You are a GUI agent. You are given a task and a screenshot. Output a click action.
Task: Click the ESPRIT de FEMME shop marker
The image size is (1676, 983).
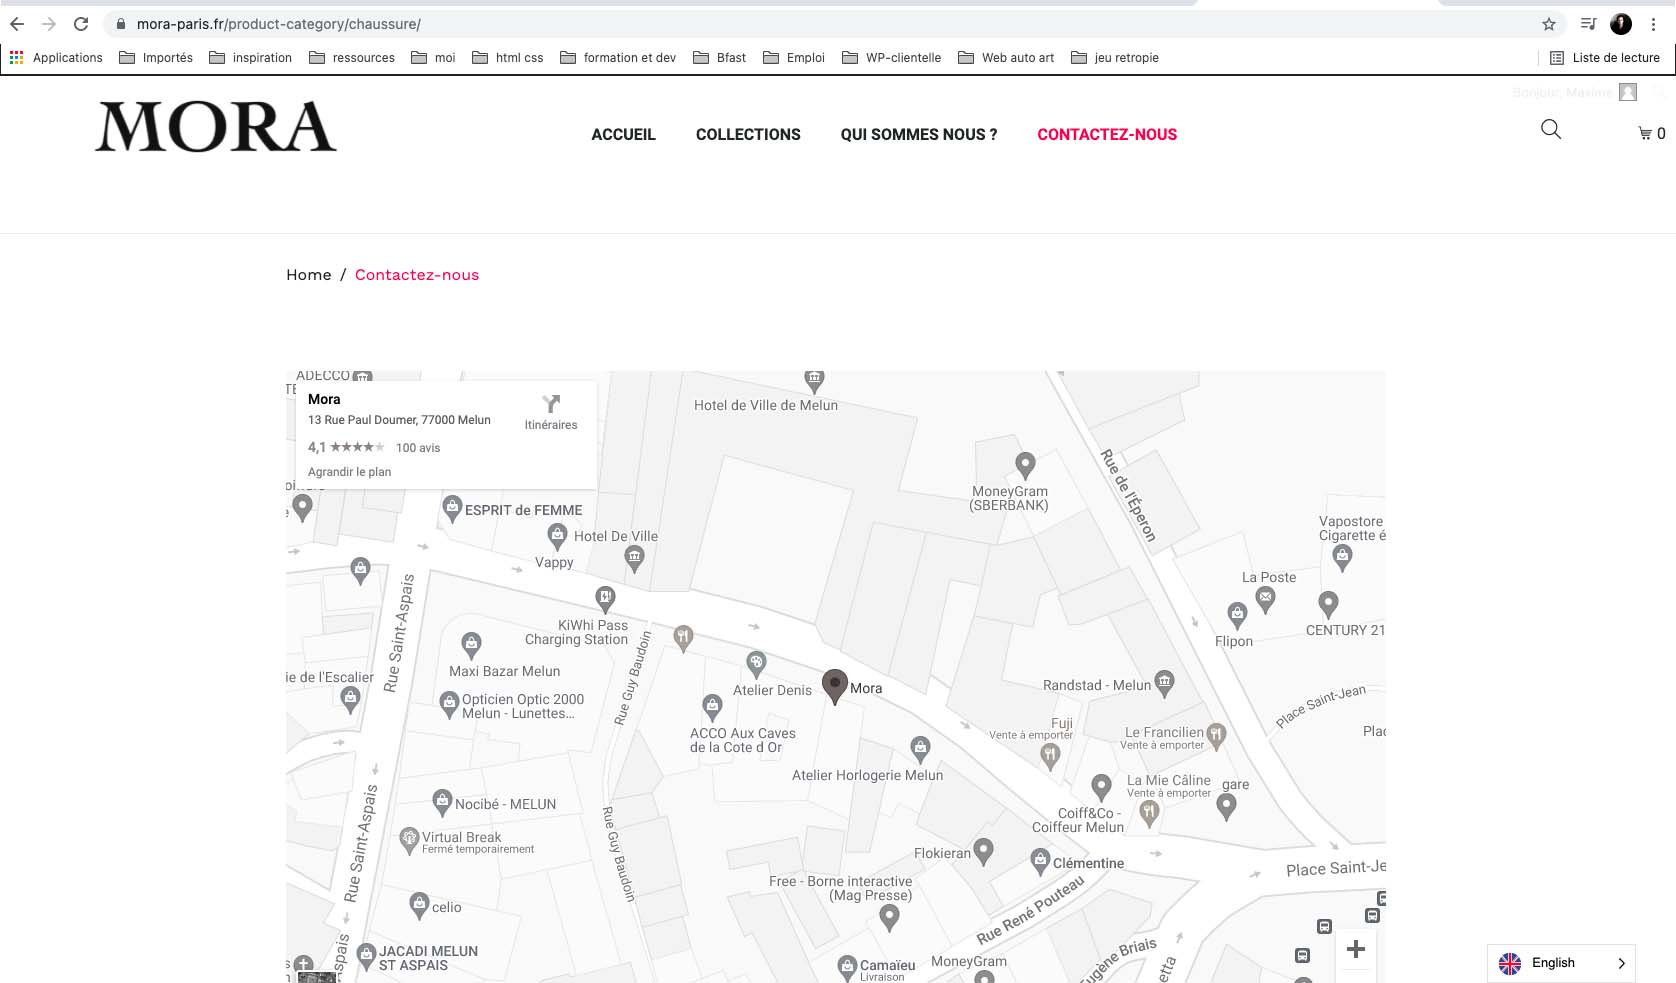pos(452,507)
